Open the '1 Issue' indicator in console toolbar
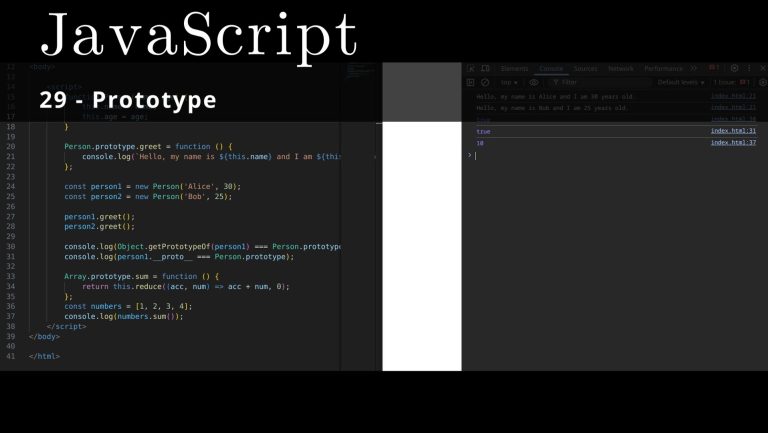The height and width of the screenshot is (433, 768). point(731,82)
